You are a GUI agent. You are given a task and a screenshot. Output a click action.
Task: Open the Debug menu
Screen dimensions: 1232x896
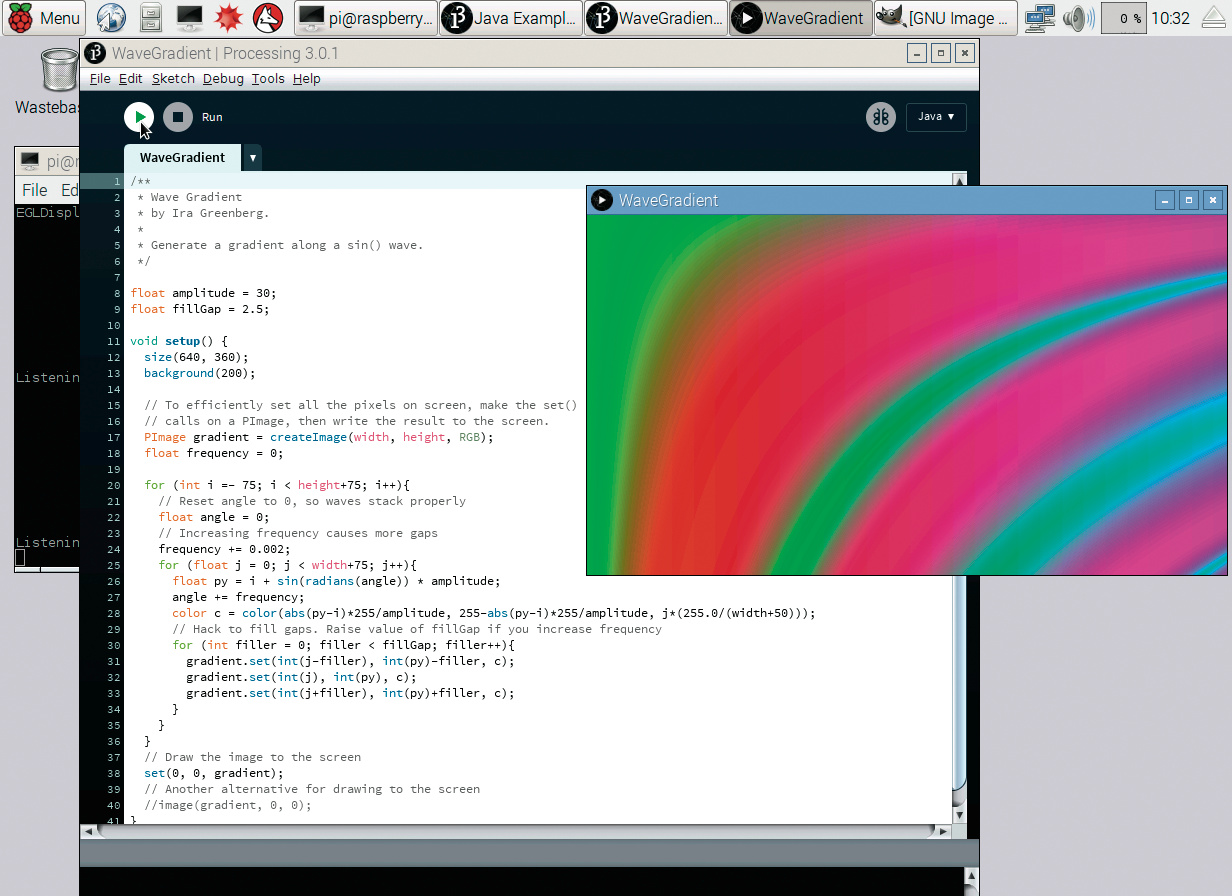point(223,79)
